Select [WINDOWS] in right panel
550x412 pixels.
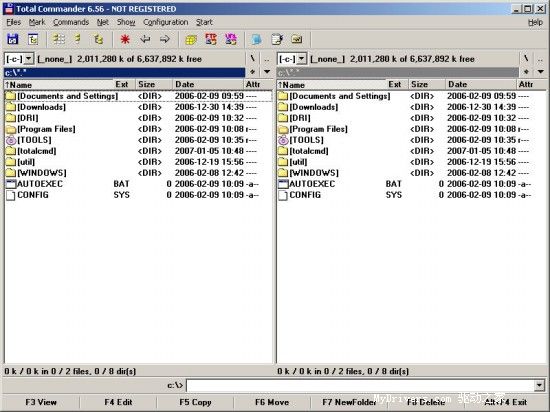click(411, 173)
